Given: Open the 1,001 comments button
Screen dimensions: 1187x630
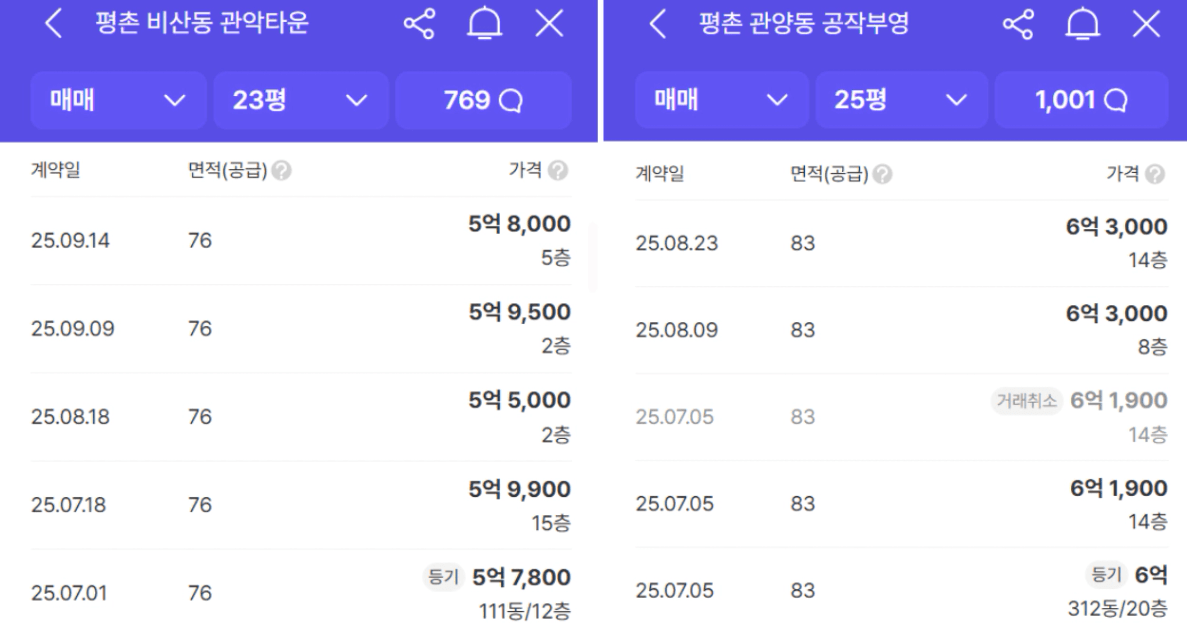Looking at the screenshot, I should [1080, 100].
